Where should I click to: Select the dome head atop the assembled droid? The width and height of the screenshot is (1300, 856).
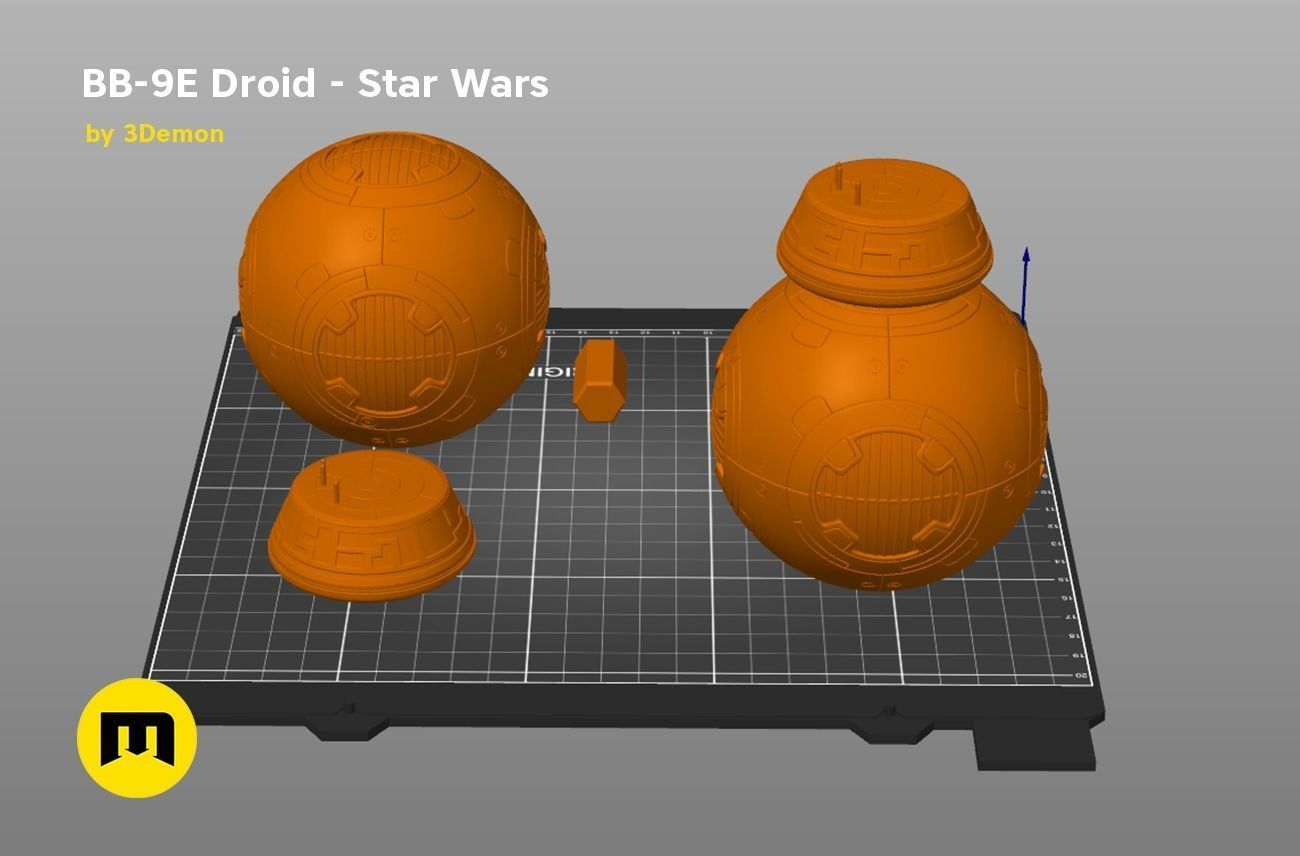pyautogui.click(x=885, y=233)
